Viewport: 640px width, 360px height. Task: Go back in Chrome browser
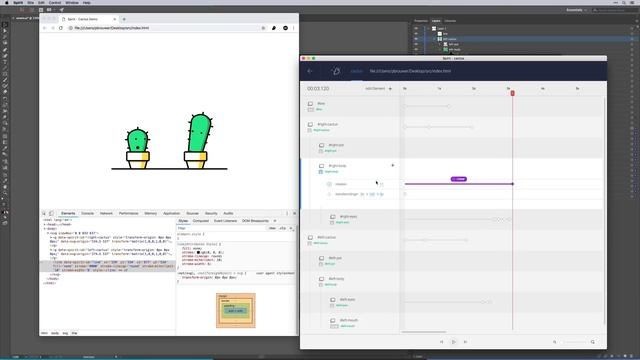[44, 28]
